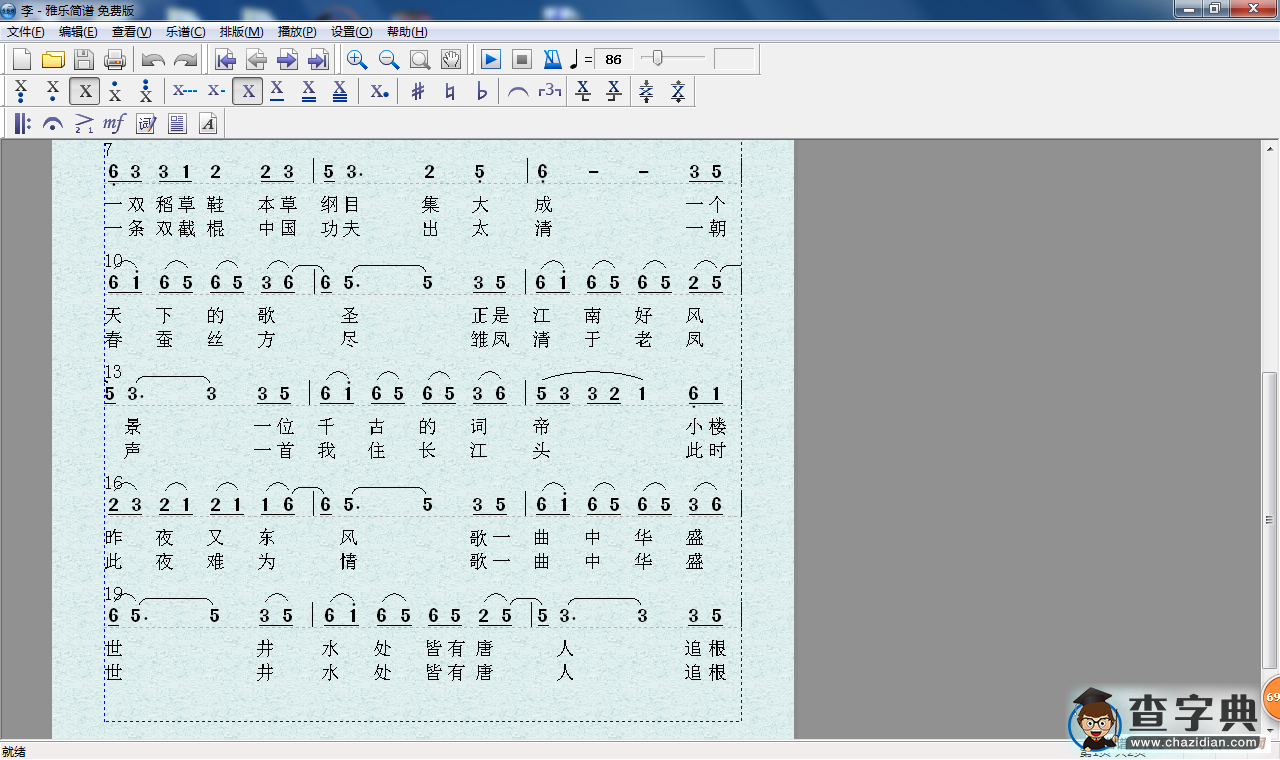This screenshot has width=1280, height=760.
Task: Insert mf dynamics marking
Action: click(x=115, y=124)
